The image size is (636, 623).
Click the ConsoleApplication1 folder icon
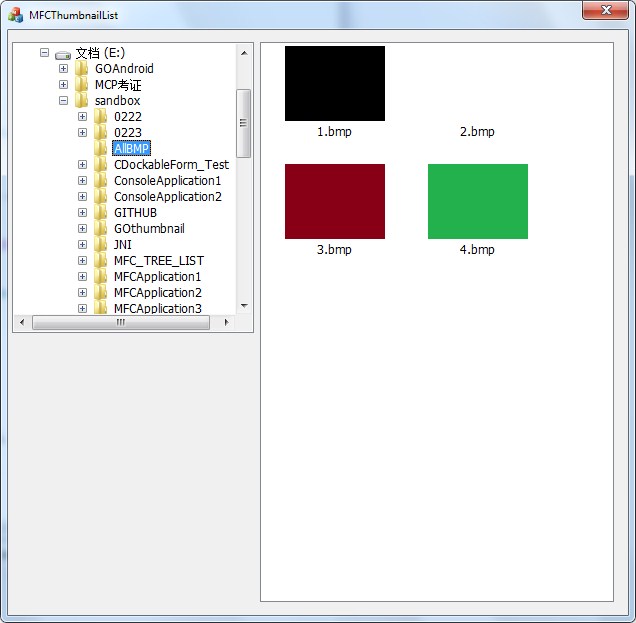pyautogui.click(x=101, y=180)
